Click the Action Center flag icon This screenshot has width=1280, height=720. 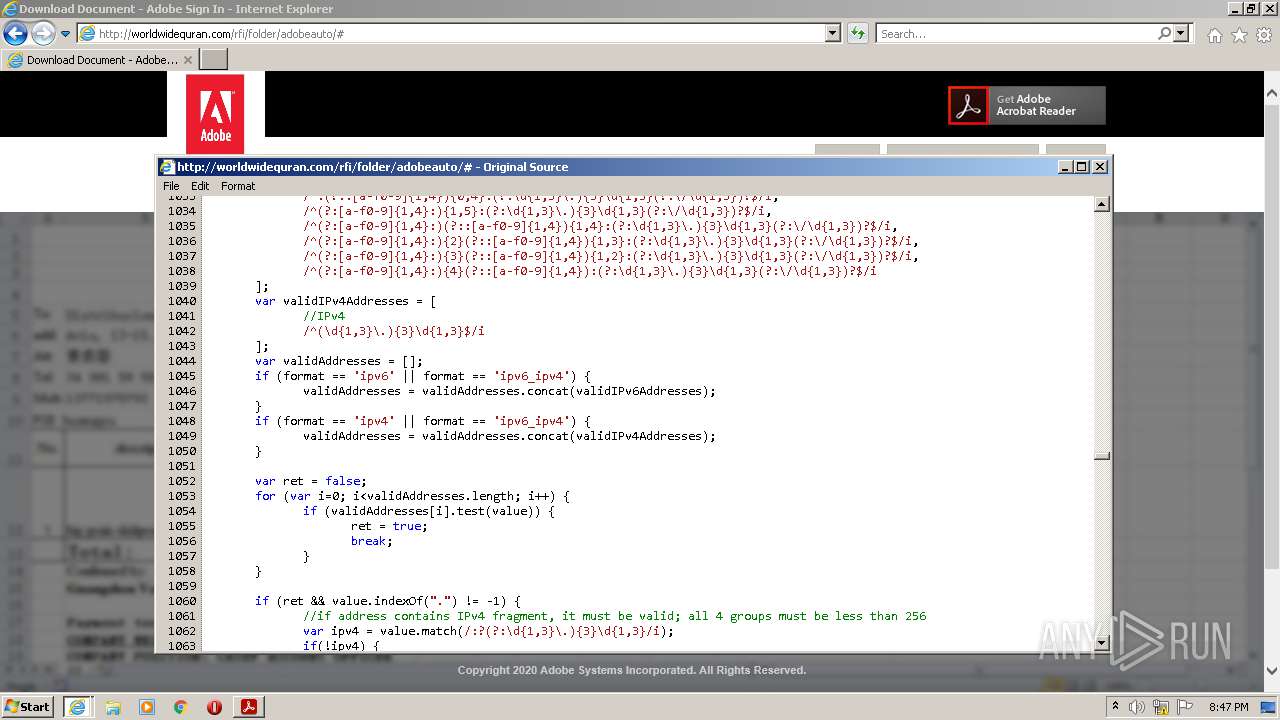(x=1185, y=707)
